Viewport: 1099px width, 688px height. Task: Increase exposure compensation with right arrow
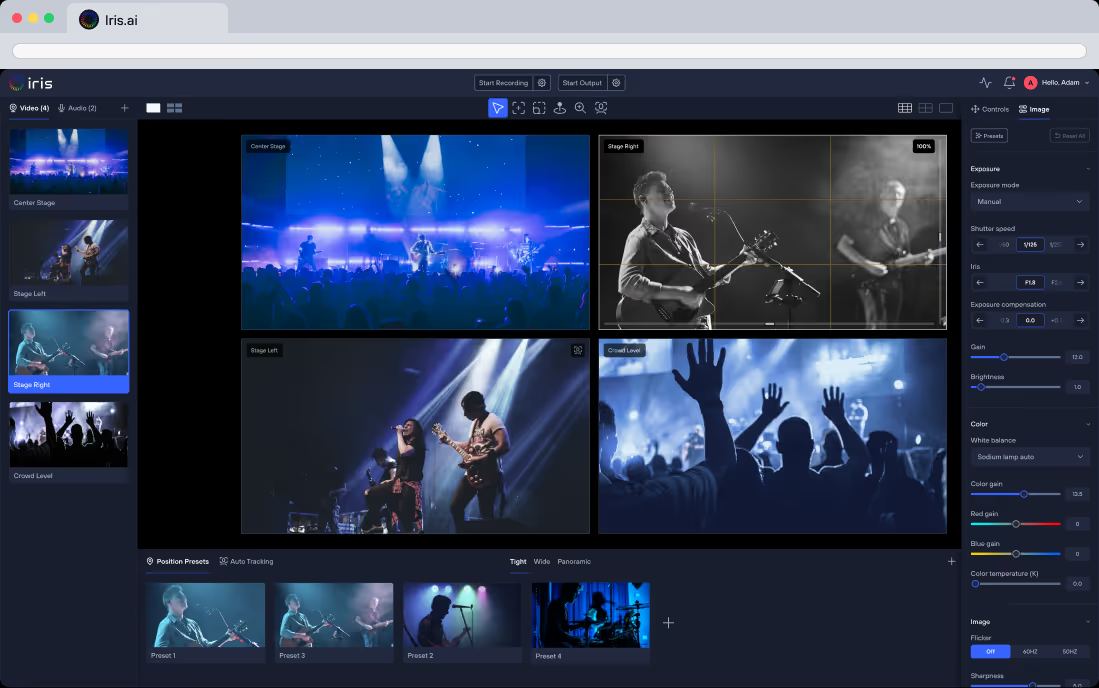[x=1080, y=320]
